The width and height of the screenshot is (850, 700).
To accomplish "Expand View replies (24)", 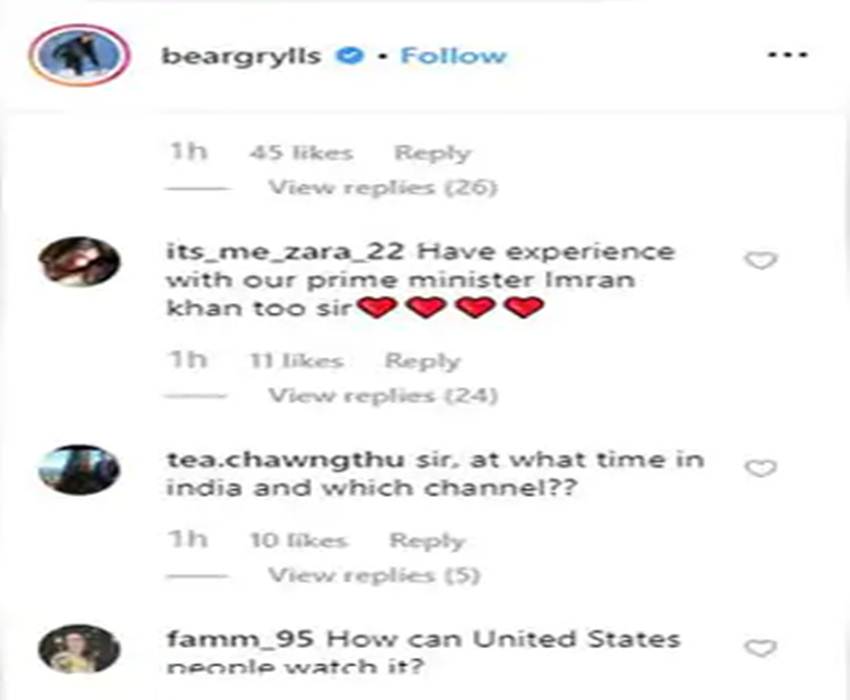I will coord(383,396).
